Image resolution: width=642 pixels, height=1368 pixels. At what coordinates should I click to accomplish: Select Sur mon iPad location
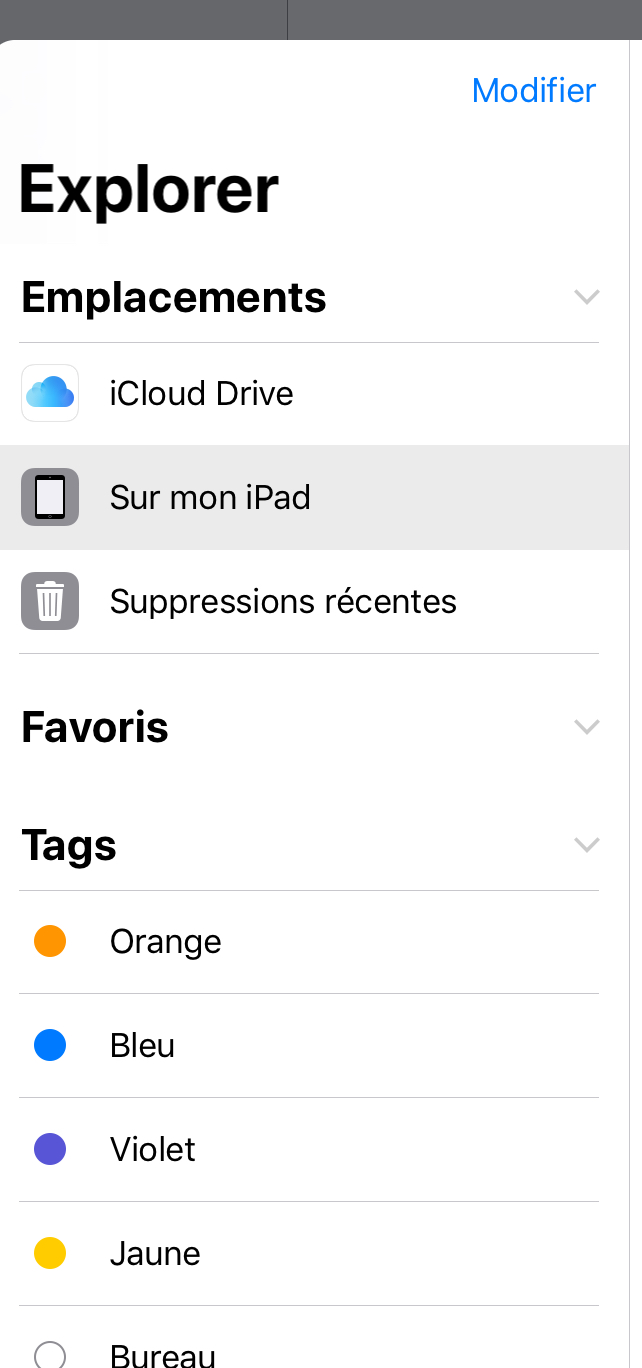(x=210, y=497)
